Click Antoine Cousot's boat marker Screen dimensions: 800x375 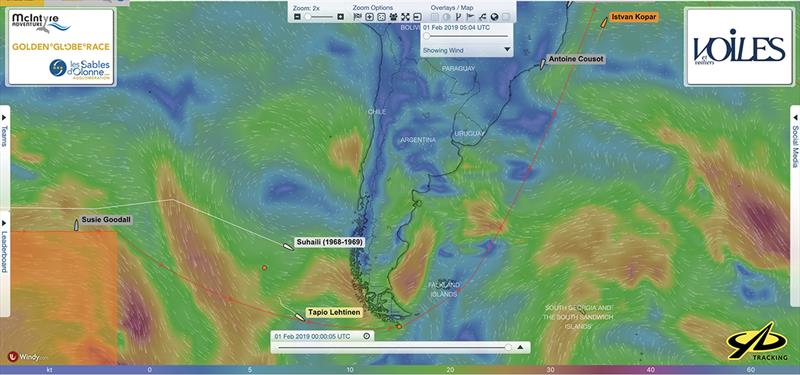tap(542, 63)
